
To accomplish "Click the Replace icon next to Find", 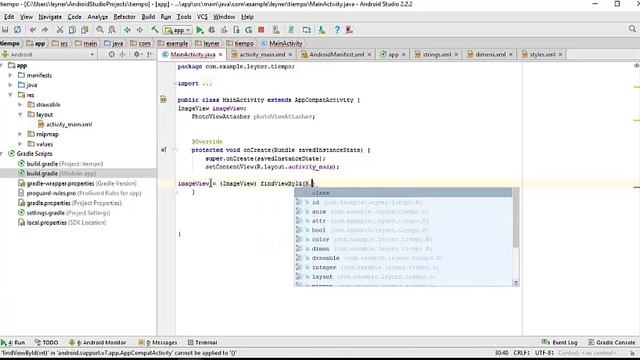I will (x=112, y=30).
